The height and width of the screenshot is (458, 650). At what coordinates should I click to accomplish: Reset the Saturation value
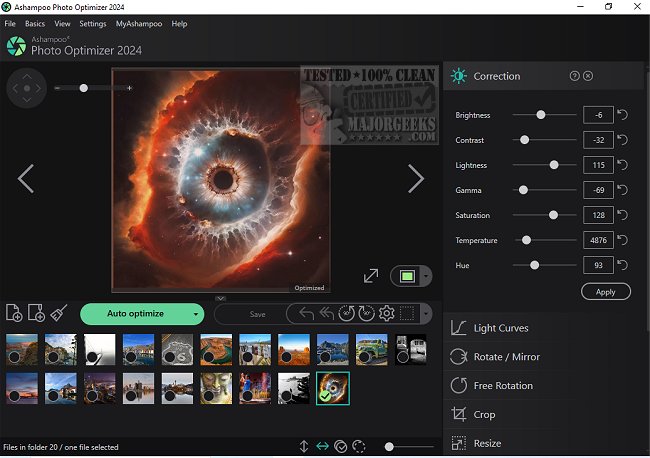pyautogui.click(x=622, y=215)
